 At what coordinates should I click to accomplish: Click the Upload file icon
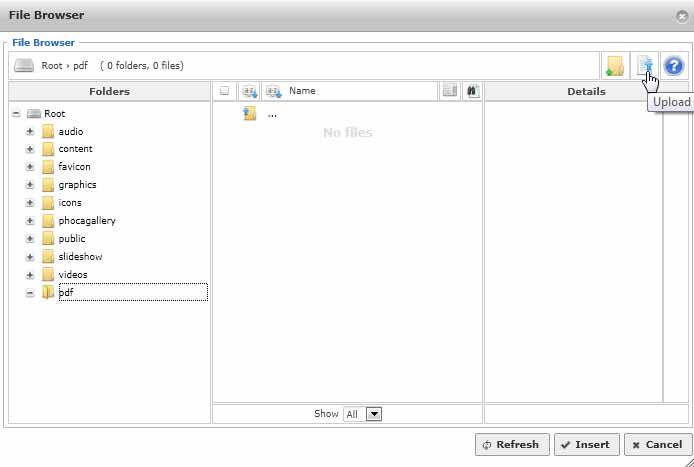click(x=645, y=66)
